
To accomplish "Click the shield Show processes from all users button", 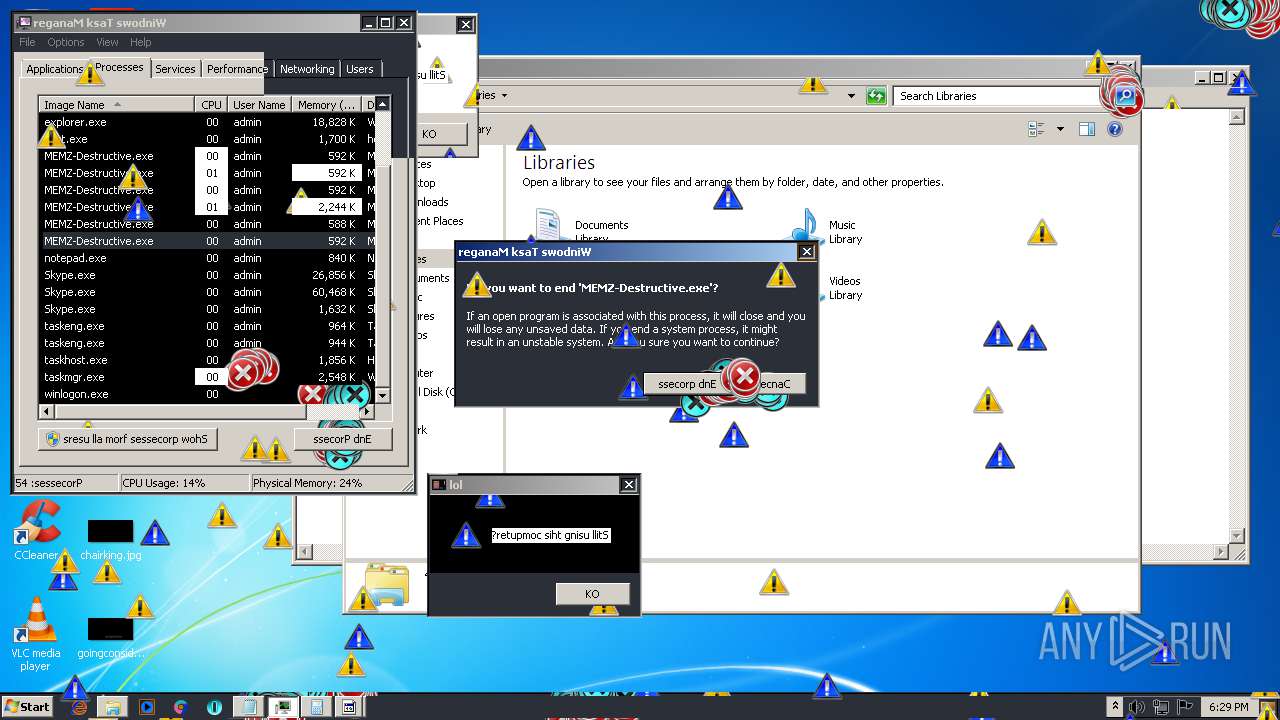I will (127, 439).
